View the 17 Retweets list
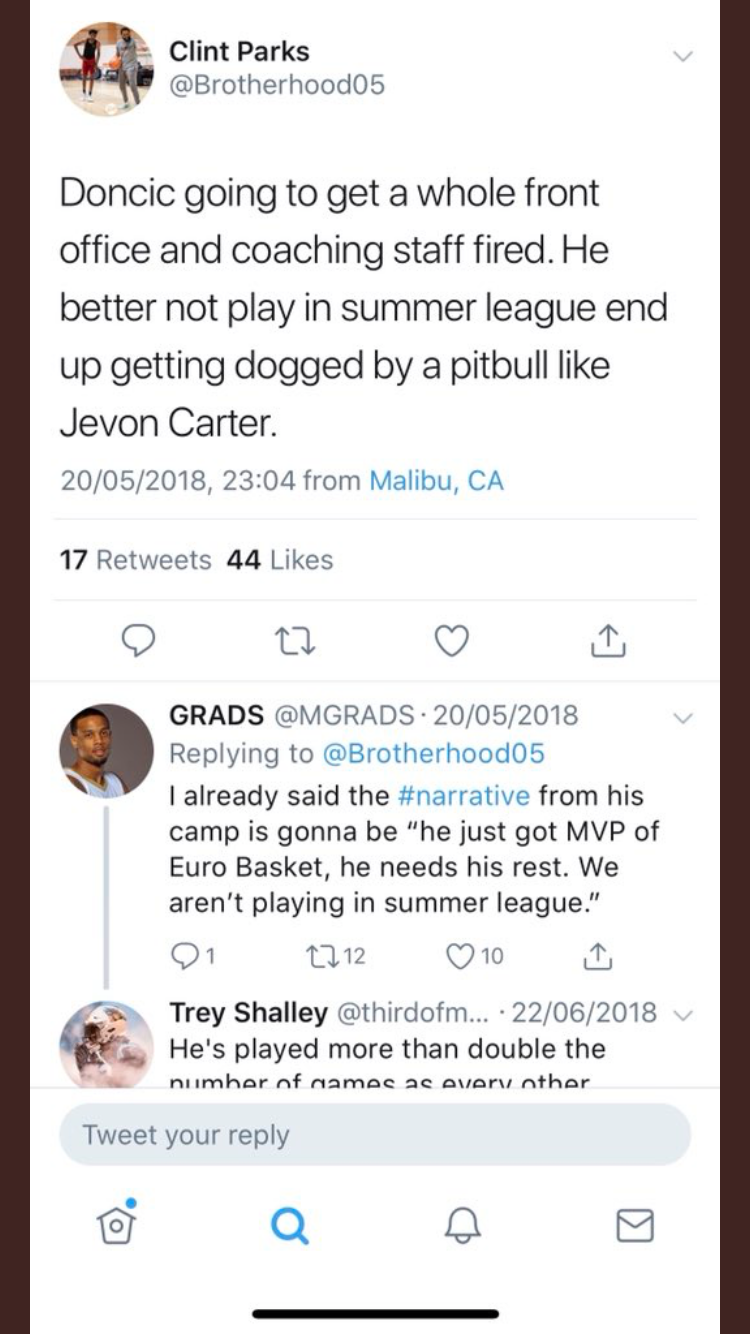The width and height of the screenshot is (750, 1334). coord(136,560)
